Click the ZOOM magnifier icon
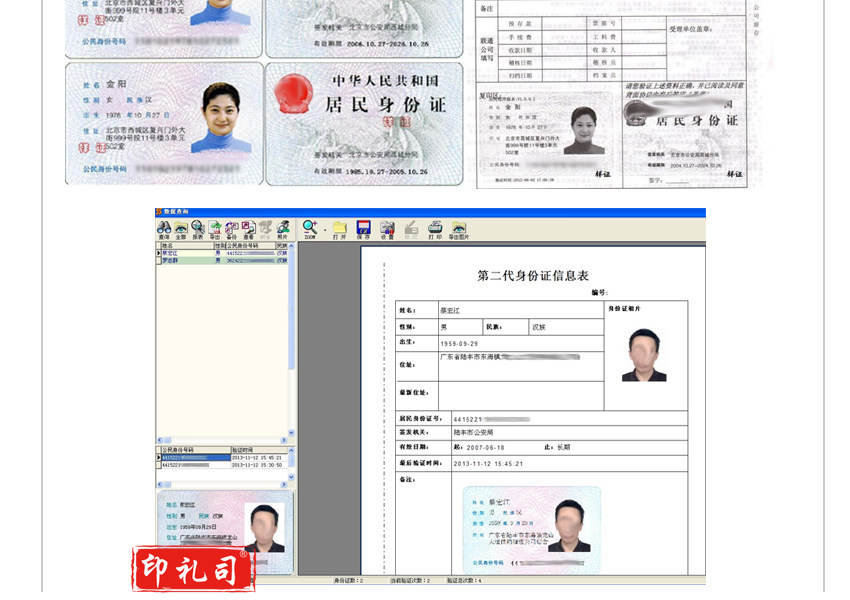 pyautogui.click(x=310, y=229)
